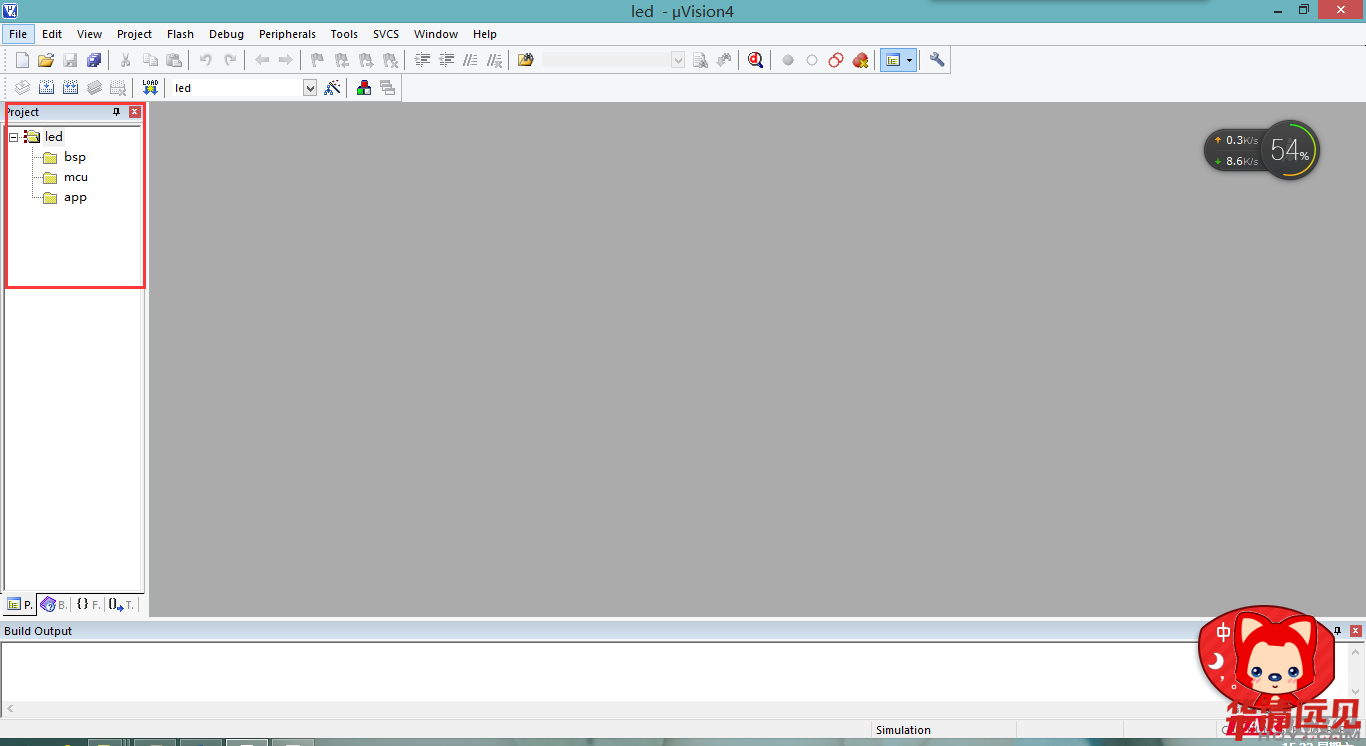Open Target Options magic wand icon
Image resolution: width=1366 pixels, height=746 pixels.
(333, 88)
